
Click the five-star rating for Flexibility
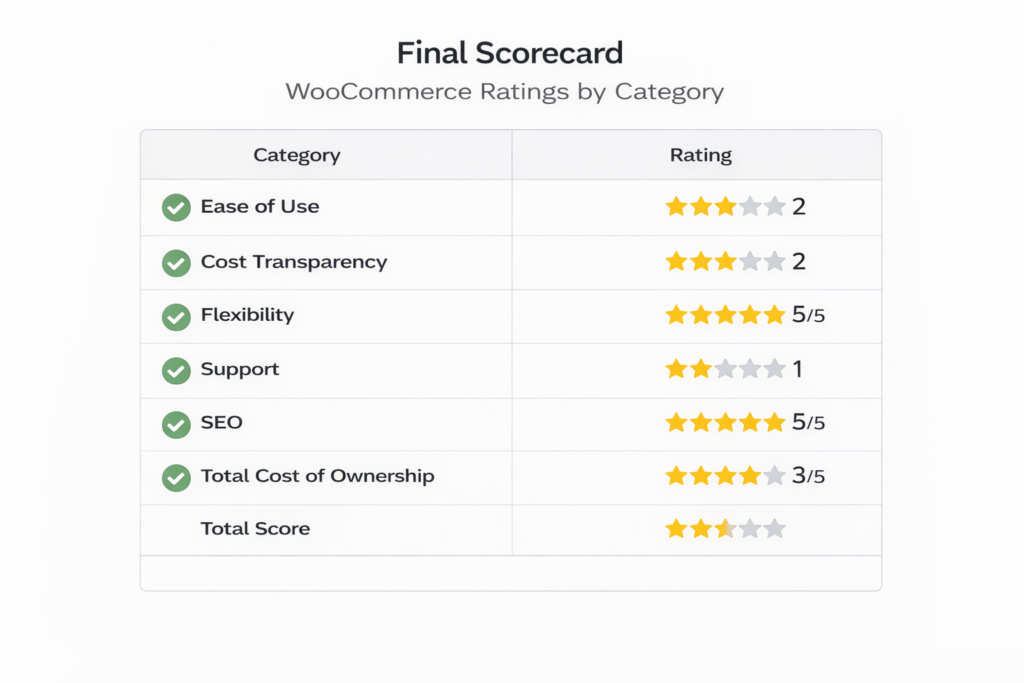[x=725, y=316]
